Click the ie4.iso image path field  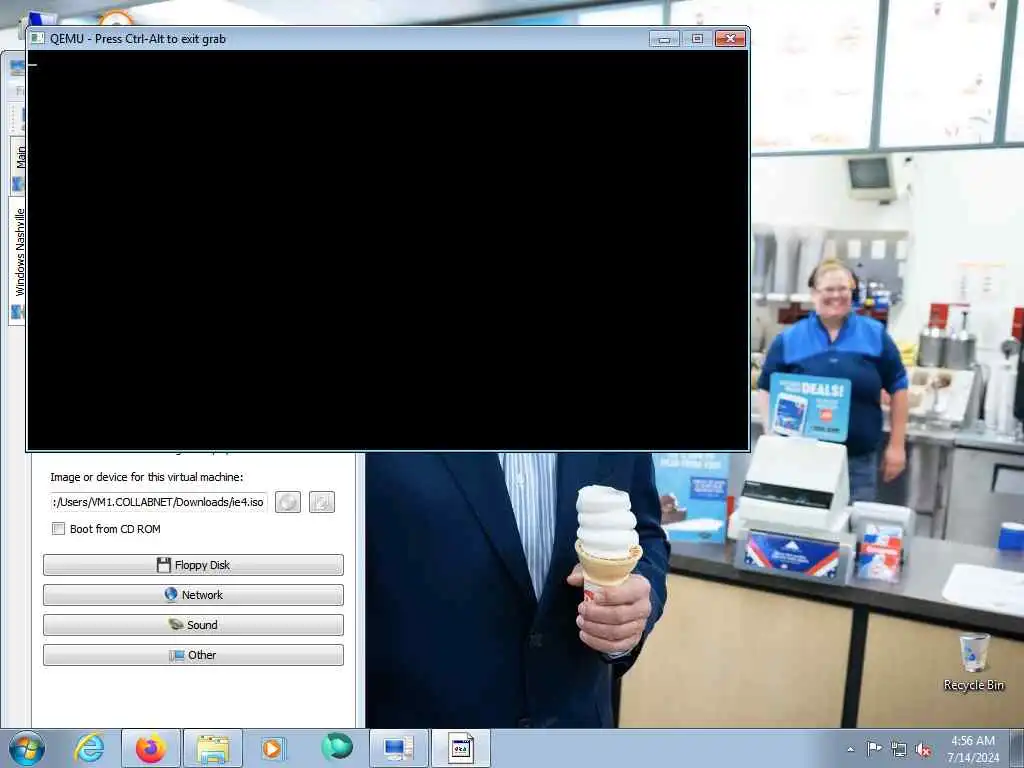click(x=159, y=502)
